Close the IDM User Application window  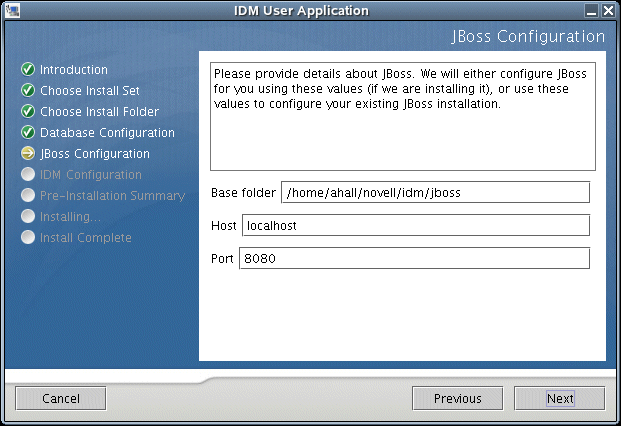(607, 11)
